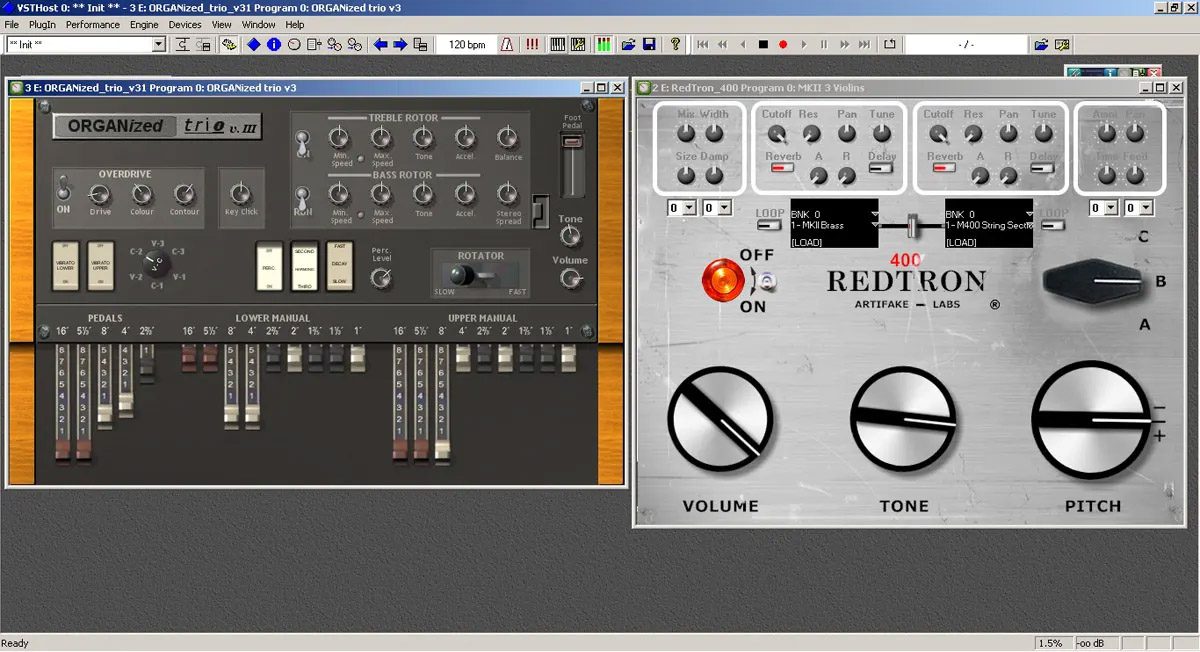Open the Performance menu
The image size is (1200, 652).
tap(93, 24)
